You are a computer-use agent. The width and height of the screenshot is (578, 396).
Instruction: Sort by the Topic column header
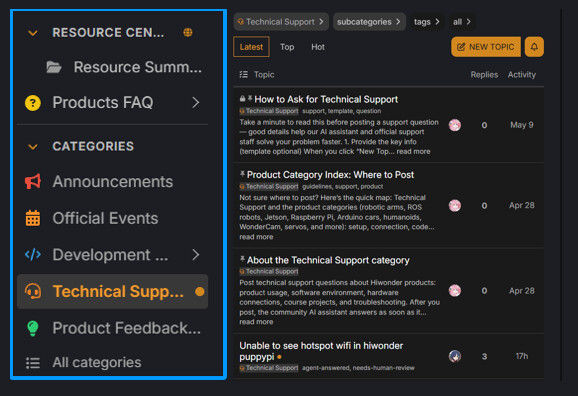click(264, 75)
